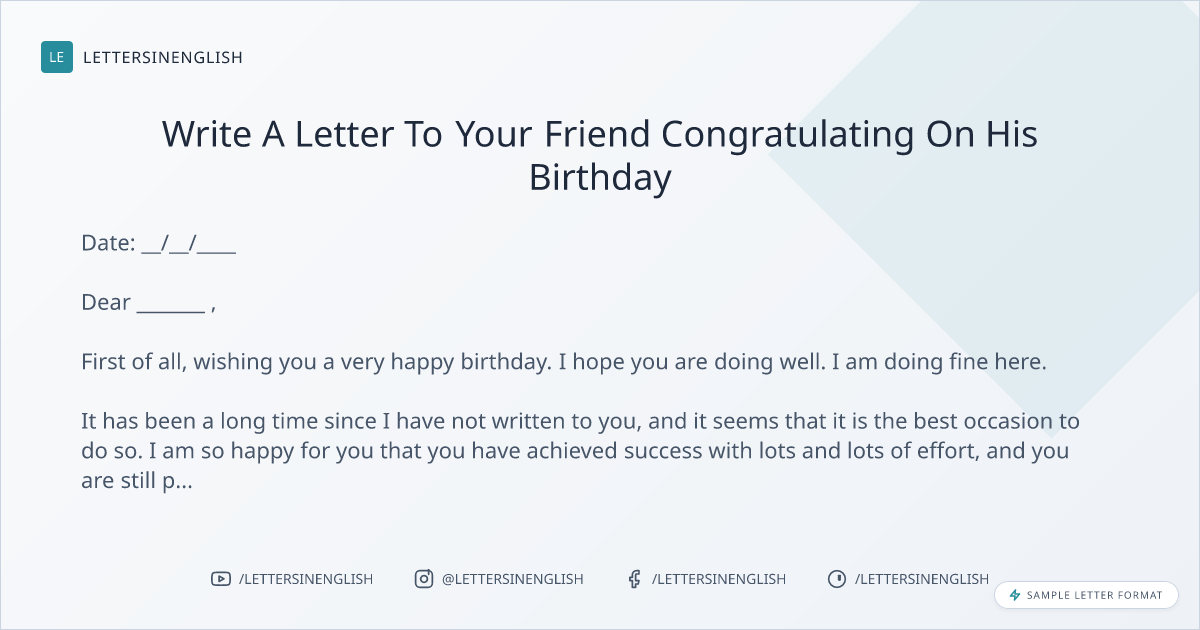This screenshot has width=1200, height=630.
Task: Click the 'First of all' paragraph
Action: 563,362
